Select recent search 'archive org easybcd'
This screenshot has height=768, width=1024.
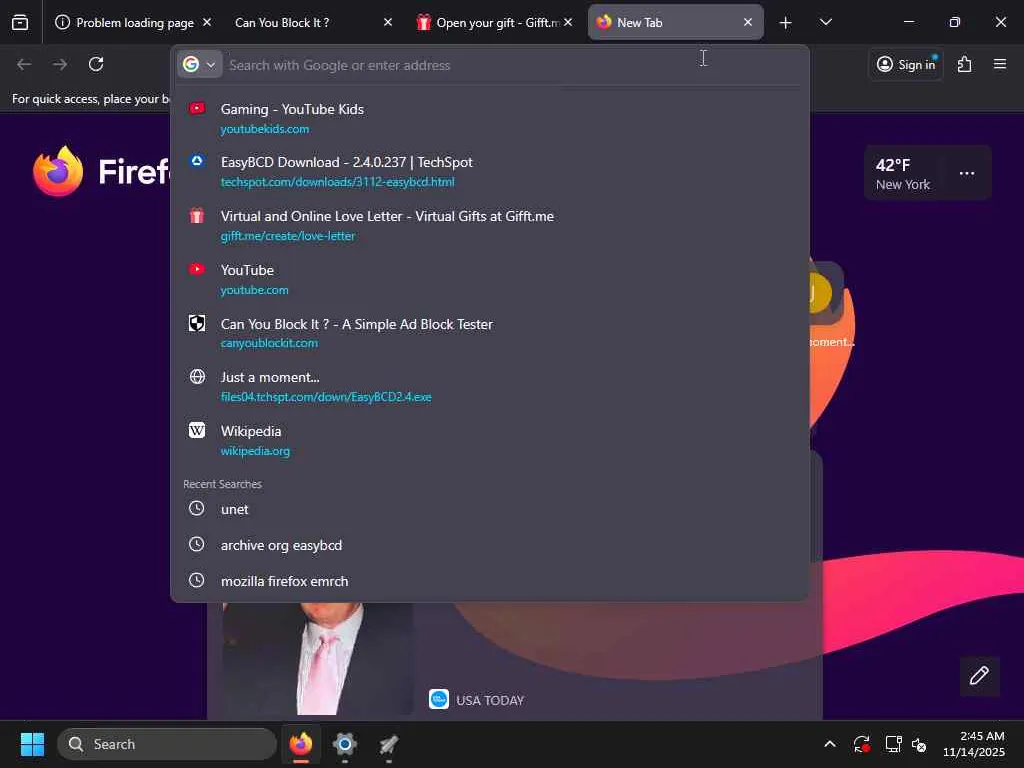(490, 545)
